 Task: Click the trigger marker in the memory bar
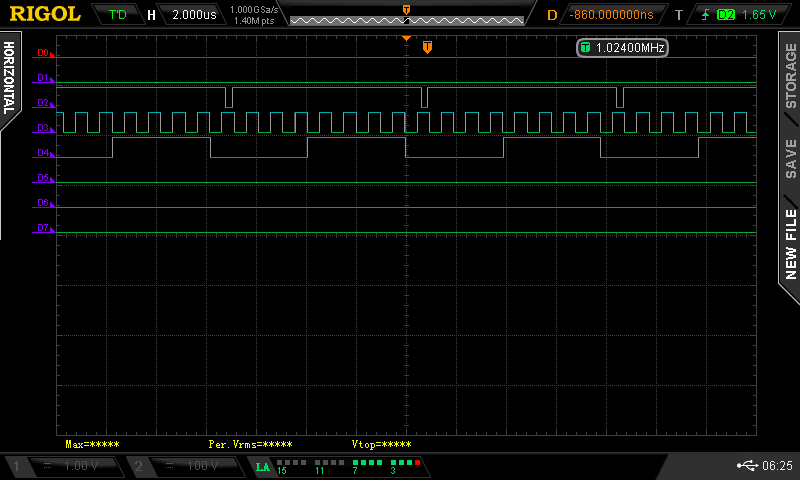coord(406,10)
